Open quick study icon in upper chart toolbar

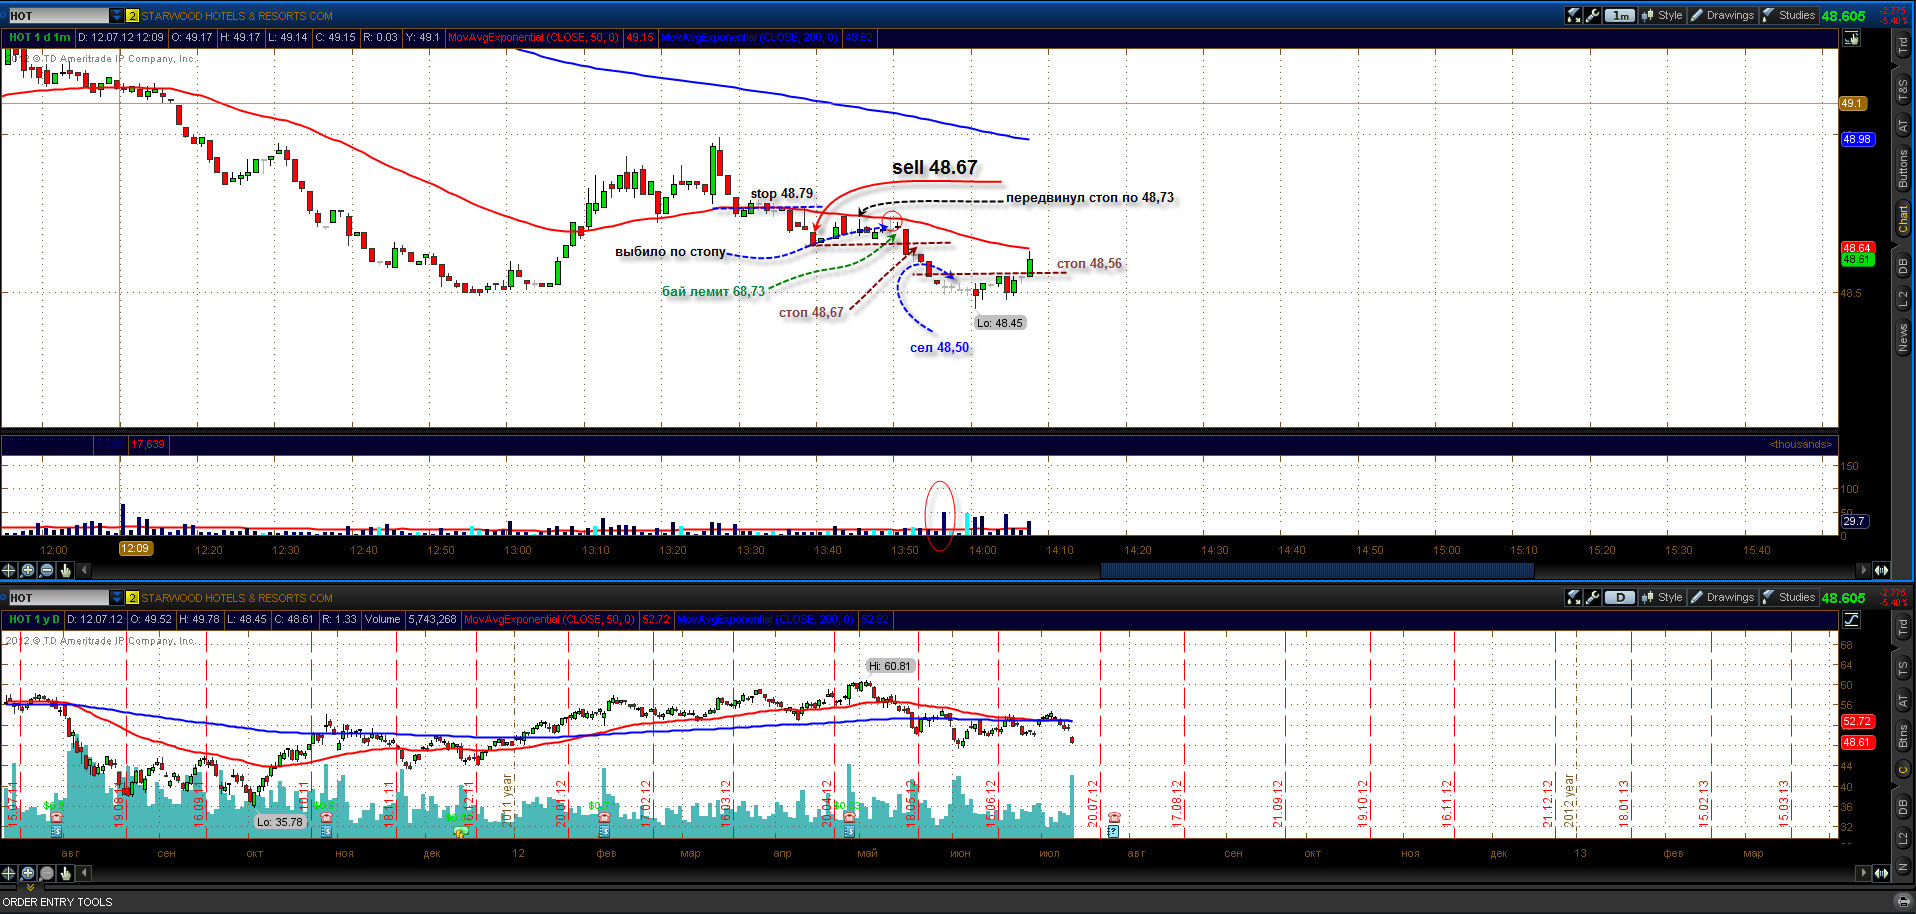(x=1574, y=15)
